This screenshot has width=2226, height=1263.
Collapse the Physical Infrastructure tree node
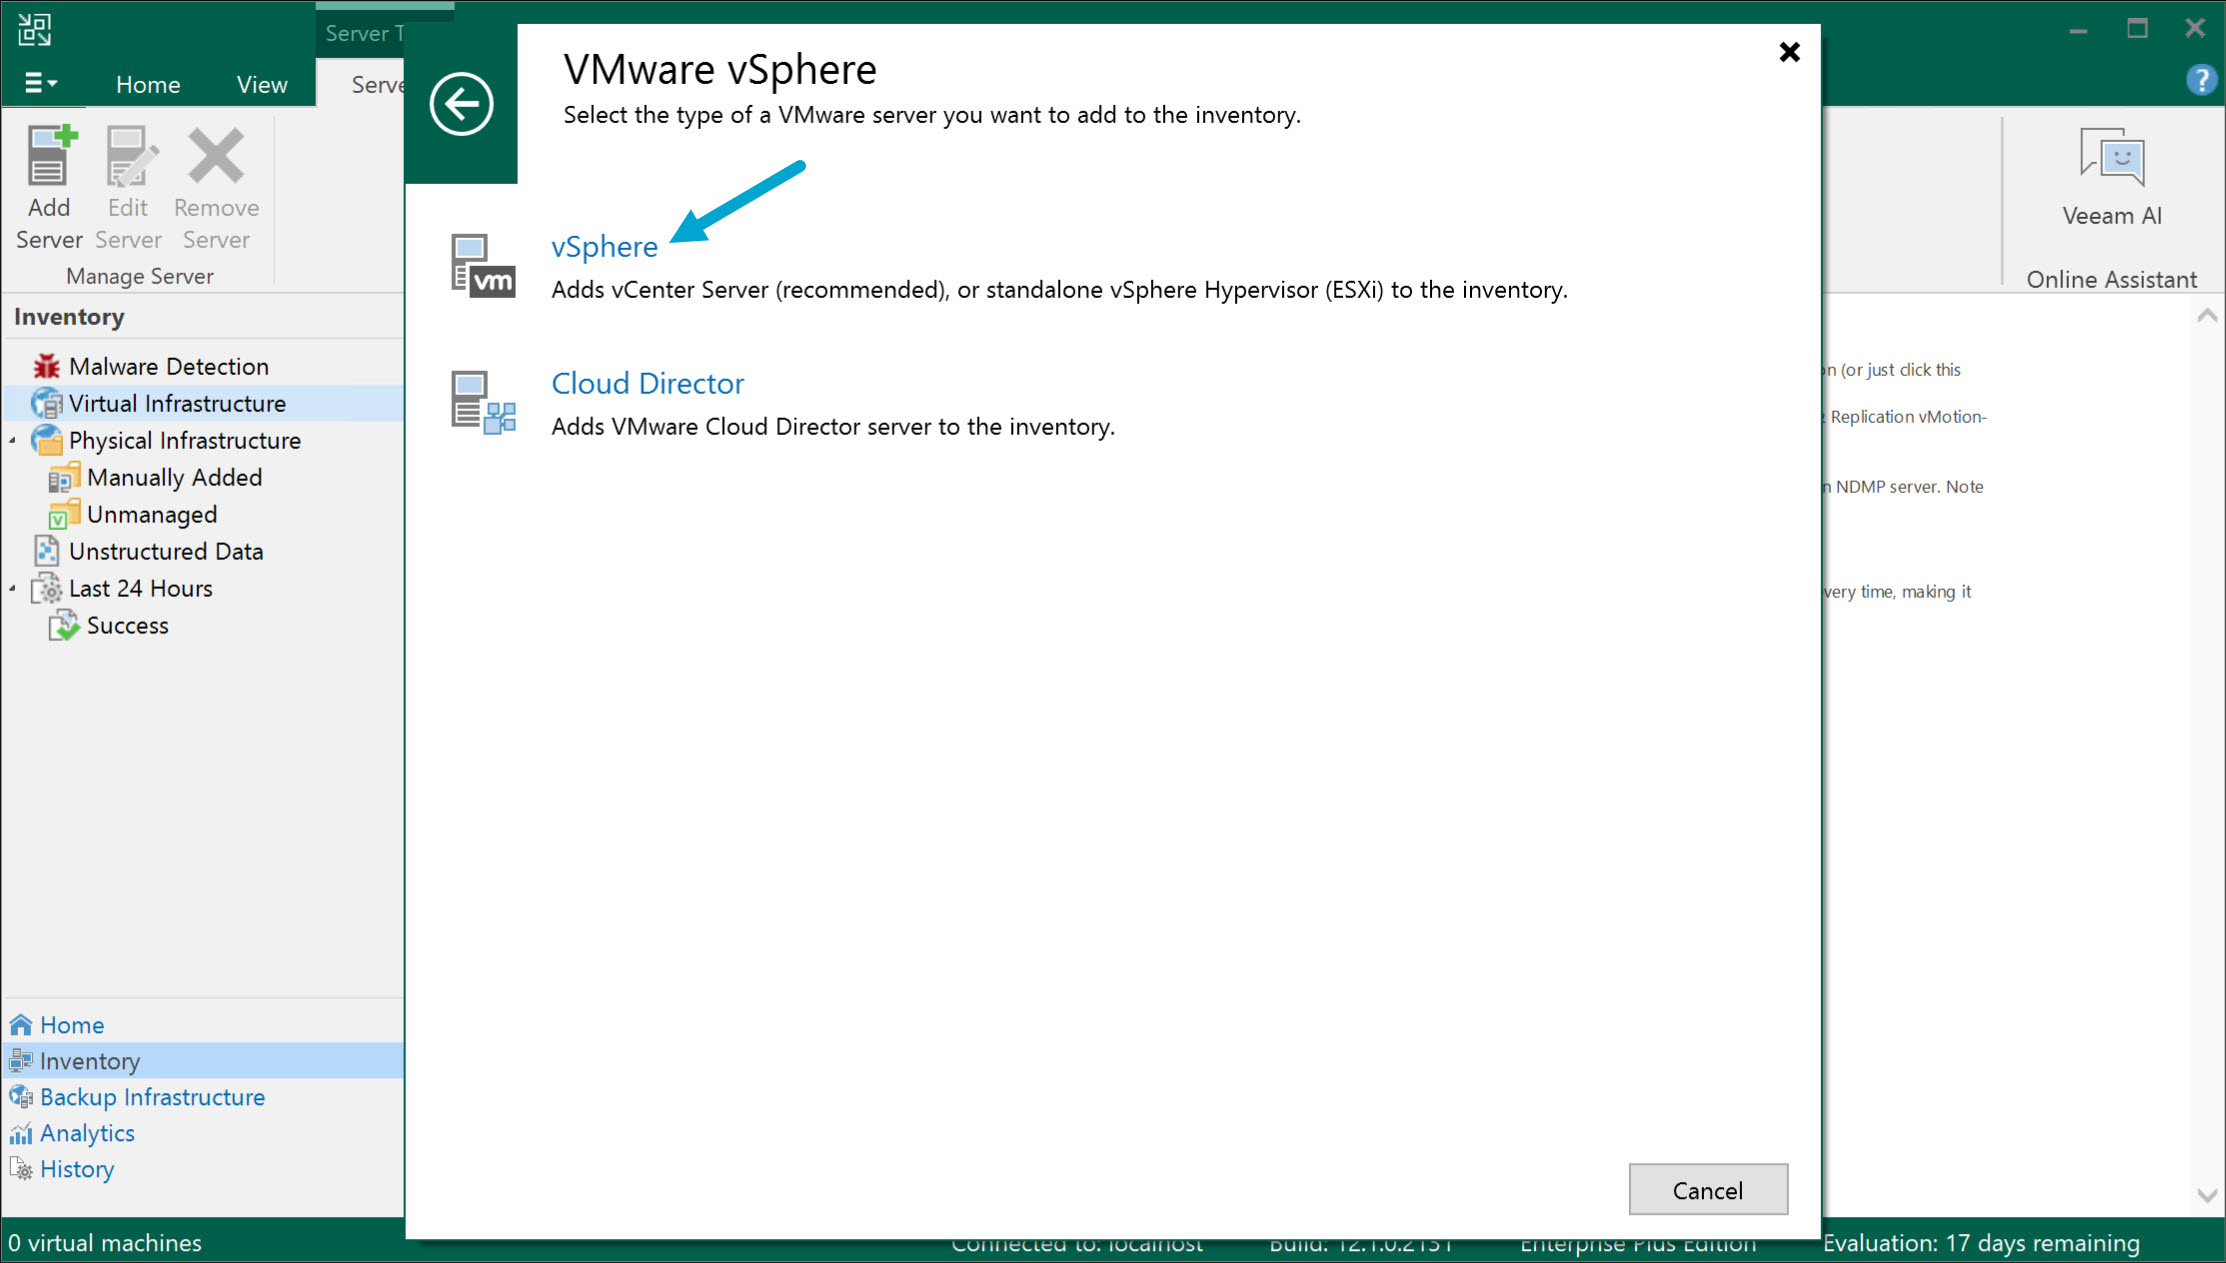point(13,440)
